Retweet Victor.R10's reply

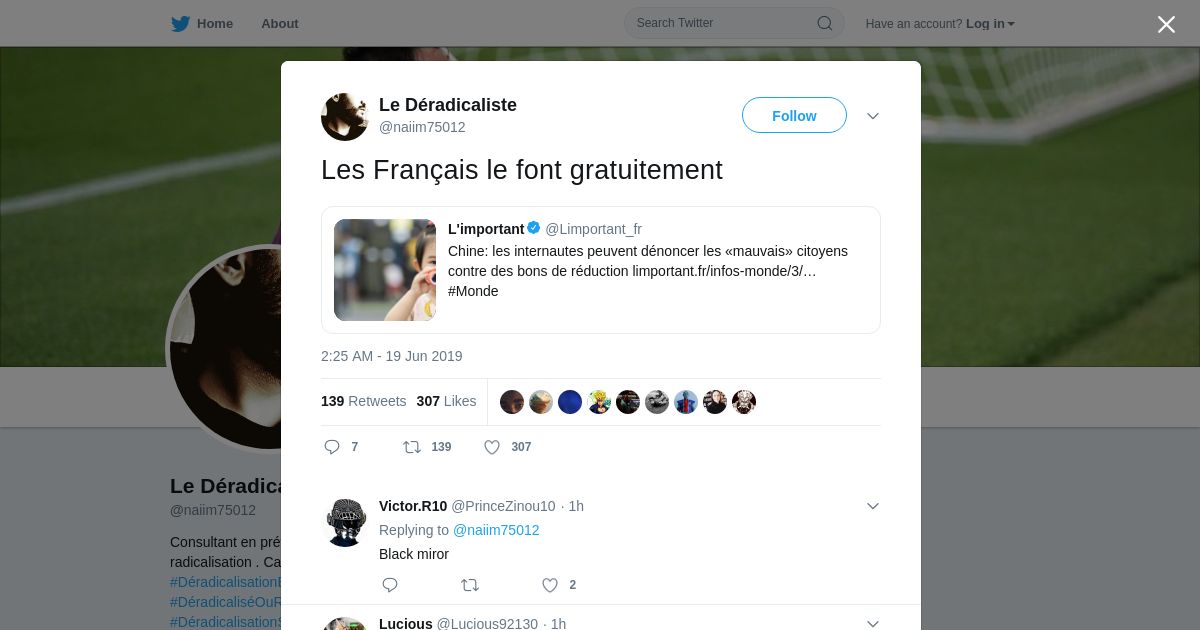coord(470,585)
